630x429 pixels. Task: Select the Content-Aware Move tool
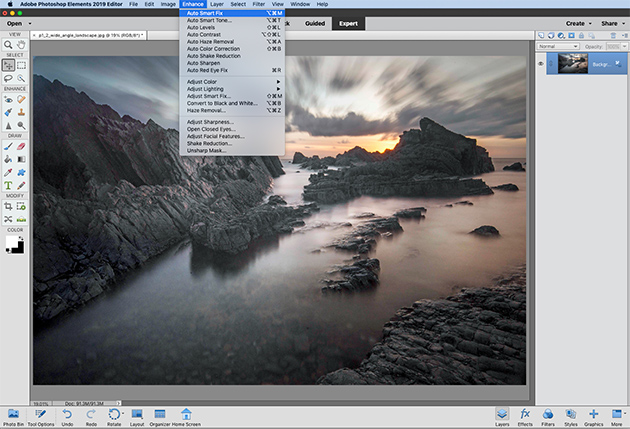coord(8,219)
